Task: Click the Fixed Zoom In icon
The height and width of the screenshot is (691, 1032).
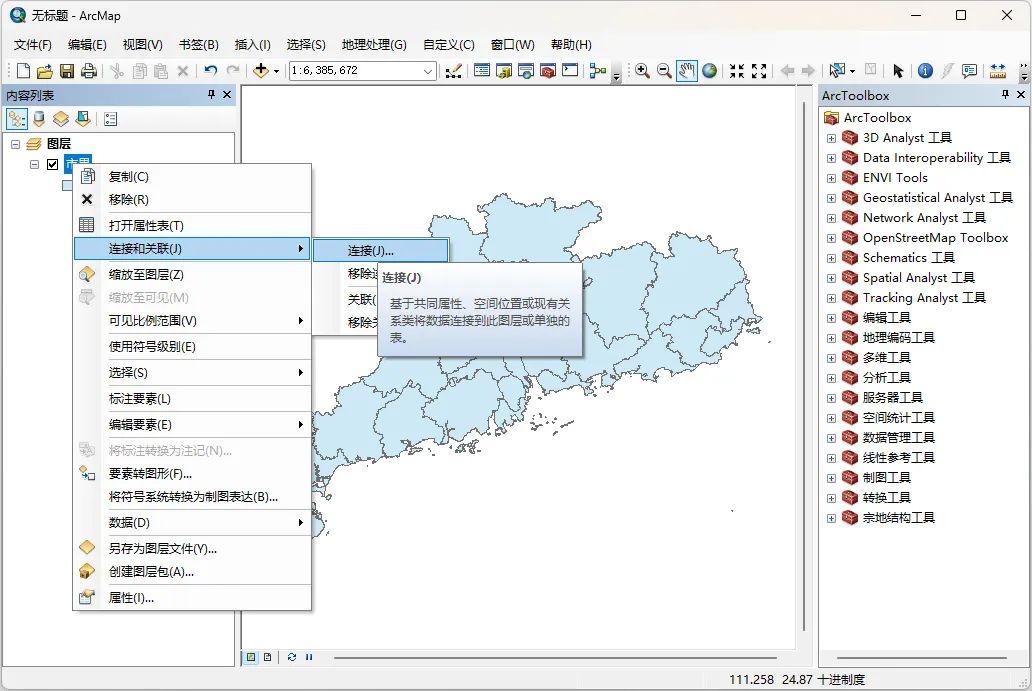Action: point(736,70)
